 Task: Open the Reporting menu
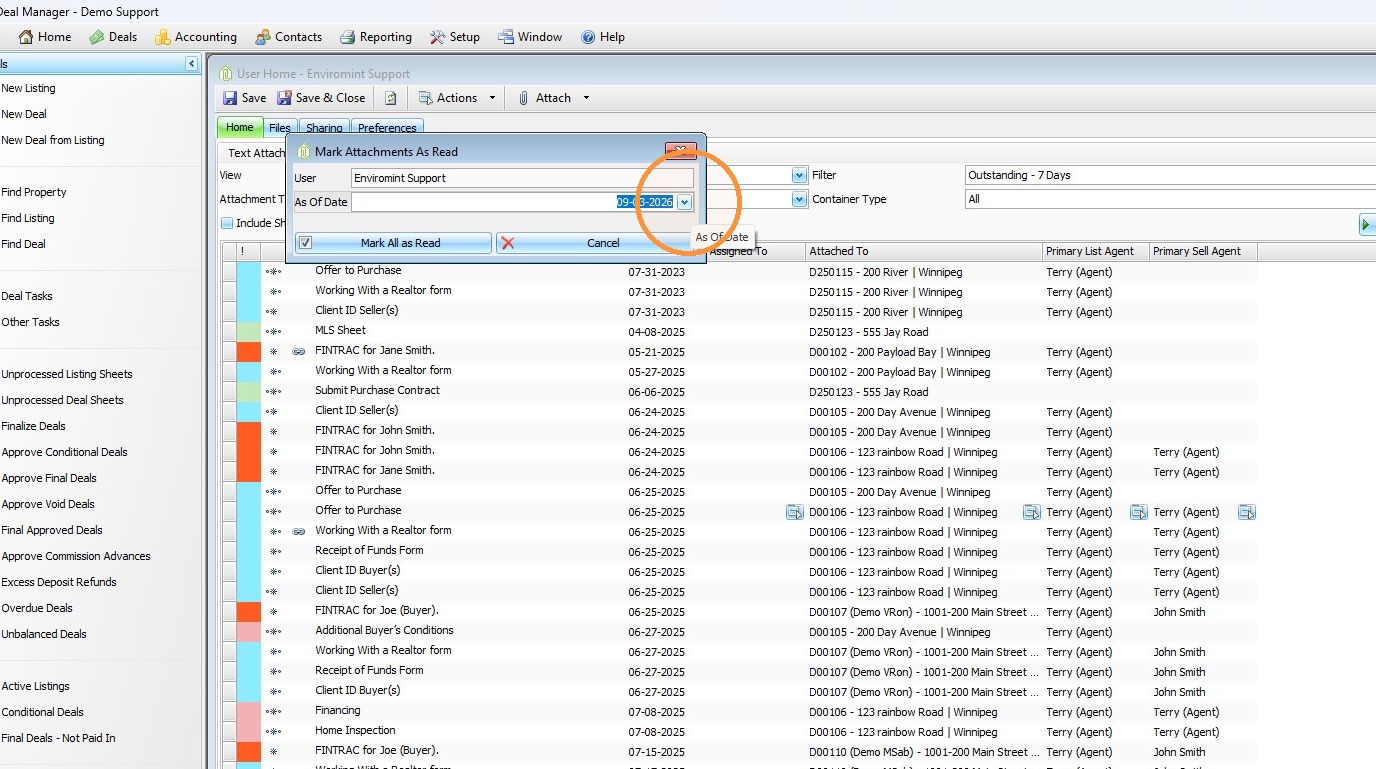tap(376, 37)
